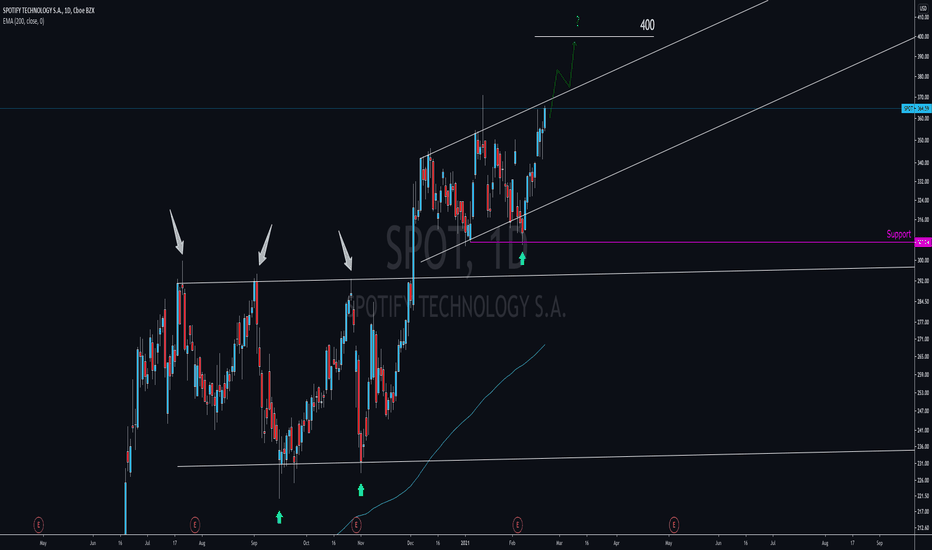Click the 380.00 price axis label

923,77
